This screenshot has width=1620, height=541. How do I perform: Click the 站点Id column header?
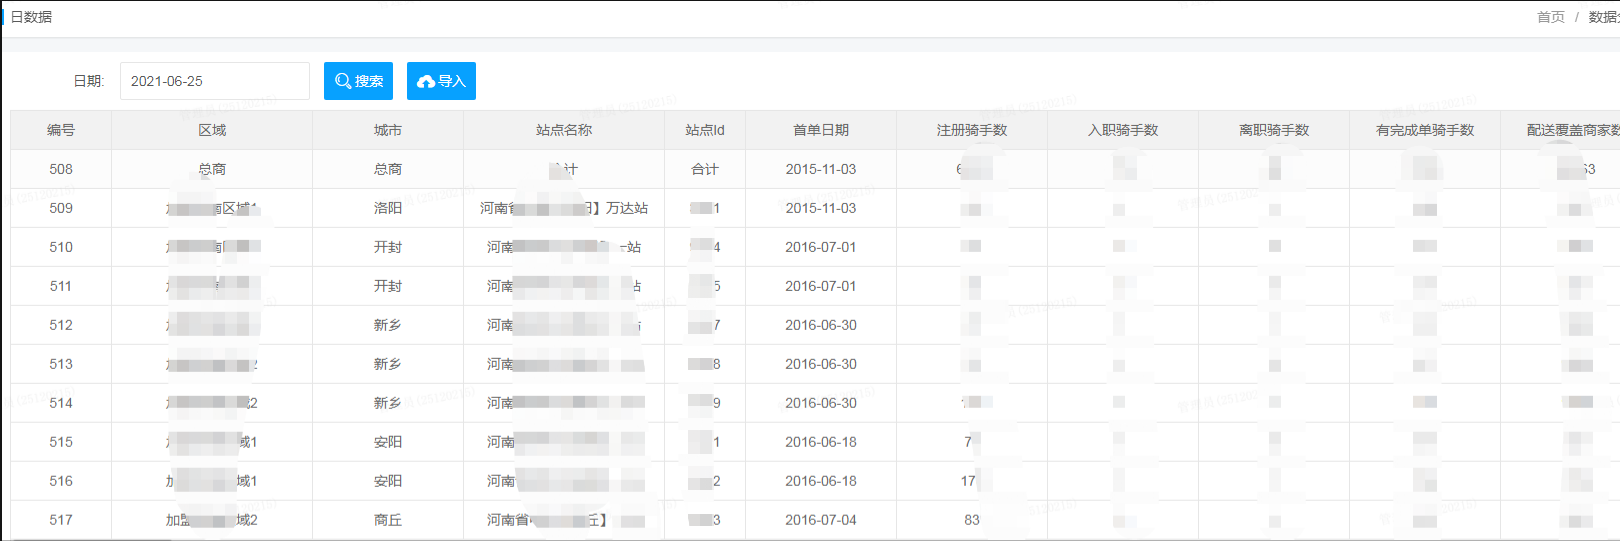pyautogui.click(x=705, y=130)
